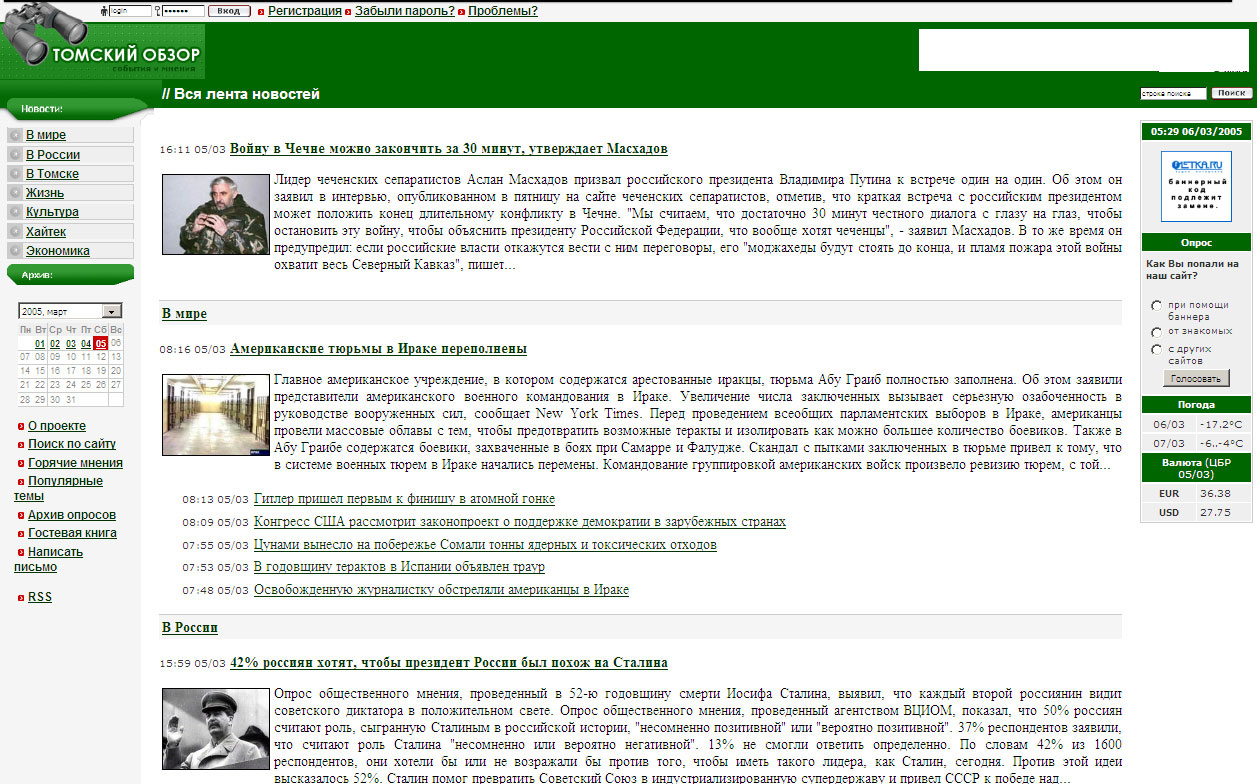This screenshot has height=784, width=1257.
Task: Click the key icon beside password field
Action: pyautogui.click(x=157, y=11)
